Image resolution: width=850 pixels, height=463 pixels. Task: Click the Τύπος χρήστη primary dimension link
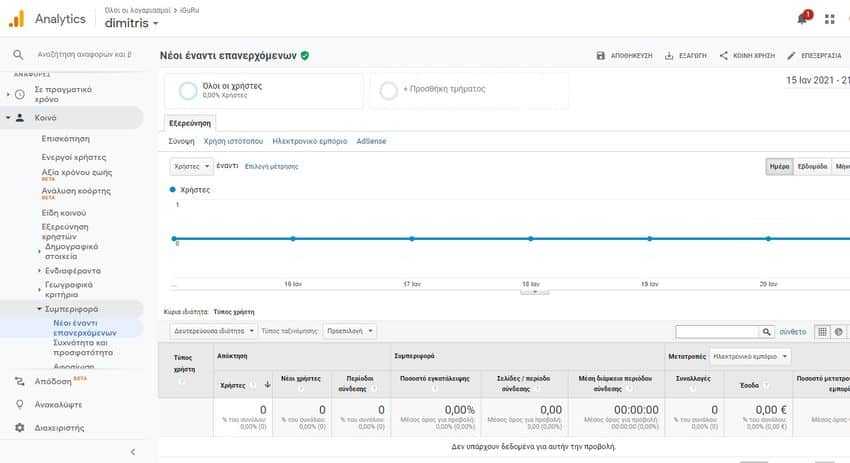234,312
